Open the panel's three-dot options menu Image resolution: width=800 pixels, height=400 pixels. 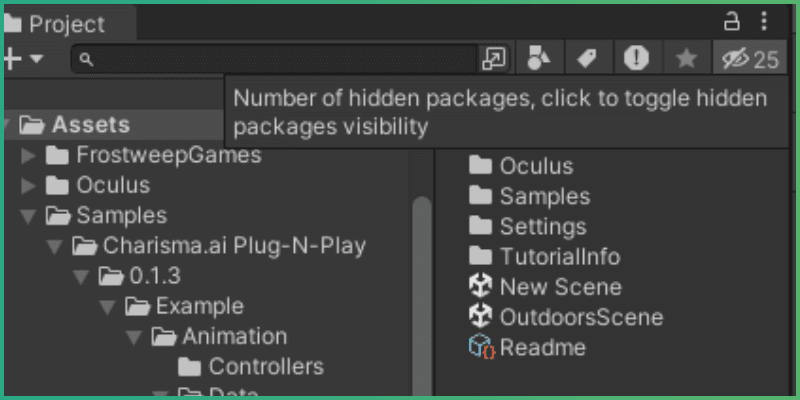765,21
